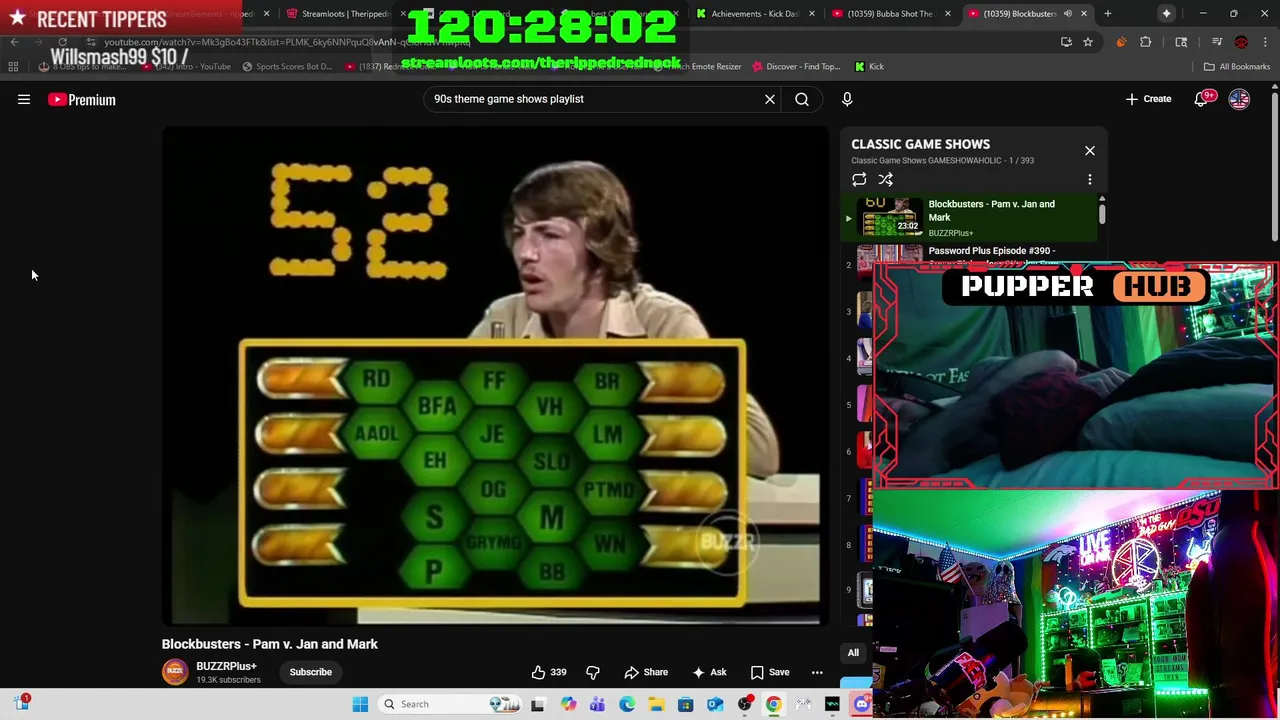
Task: Open the YouTube guide hamburger menu
Action: (24, 99)
